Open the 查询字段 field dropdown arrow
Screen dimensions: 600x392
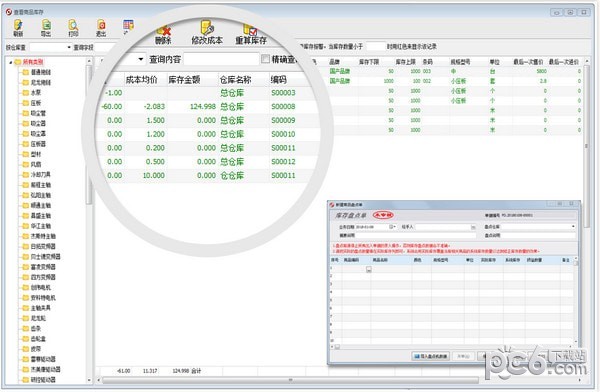pyautogui.click(x=141, y=59)
